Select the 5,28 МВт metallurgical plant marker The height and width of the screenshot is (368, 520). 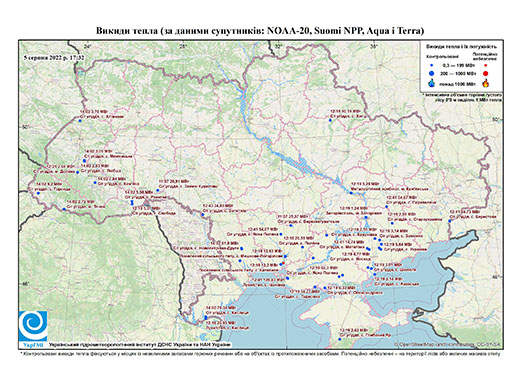coord(351,193)
